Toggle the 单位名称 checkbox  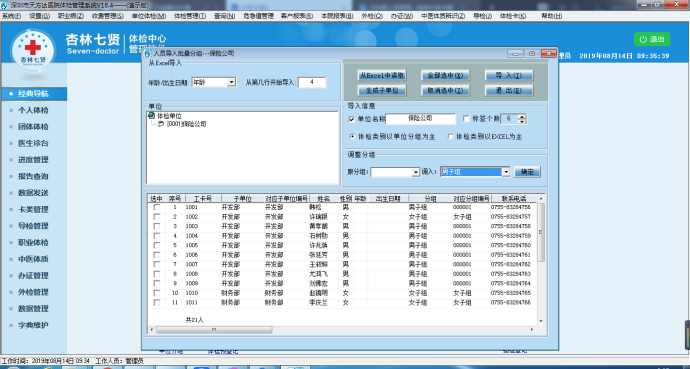coord(351,119)
